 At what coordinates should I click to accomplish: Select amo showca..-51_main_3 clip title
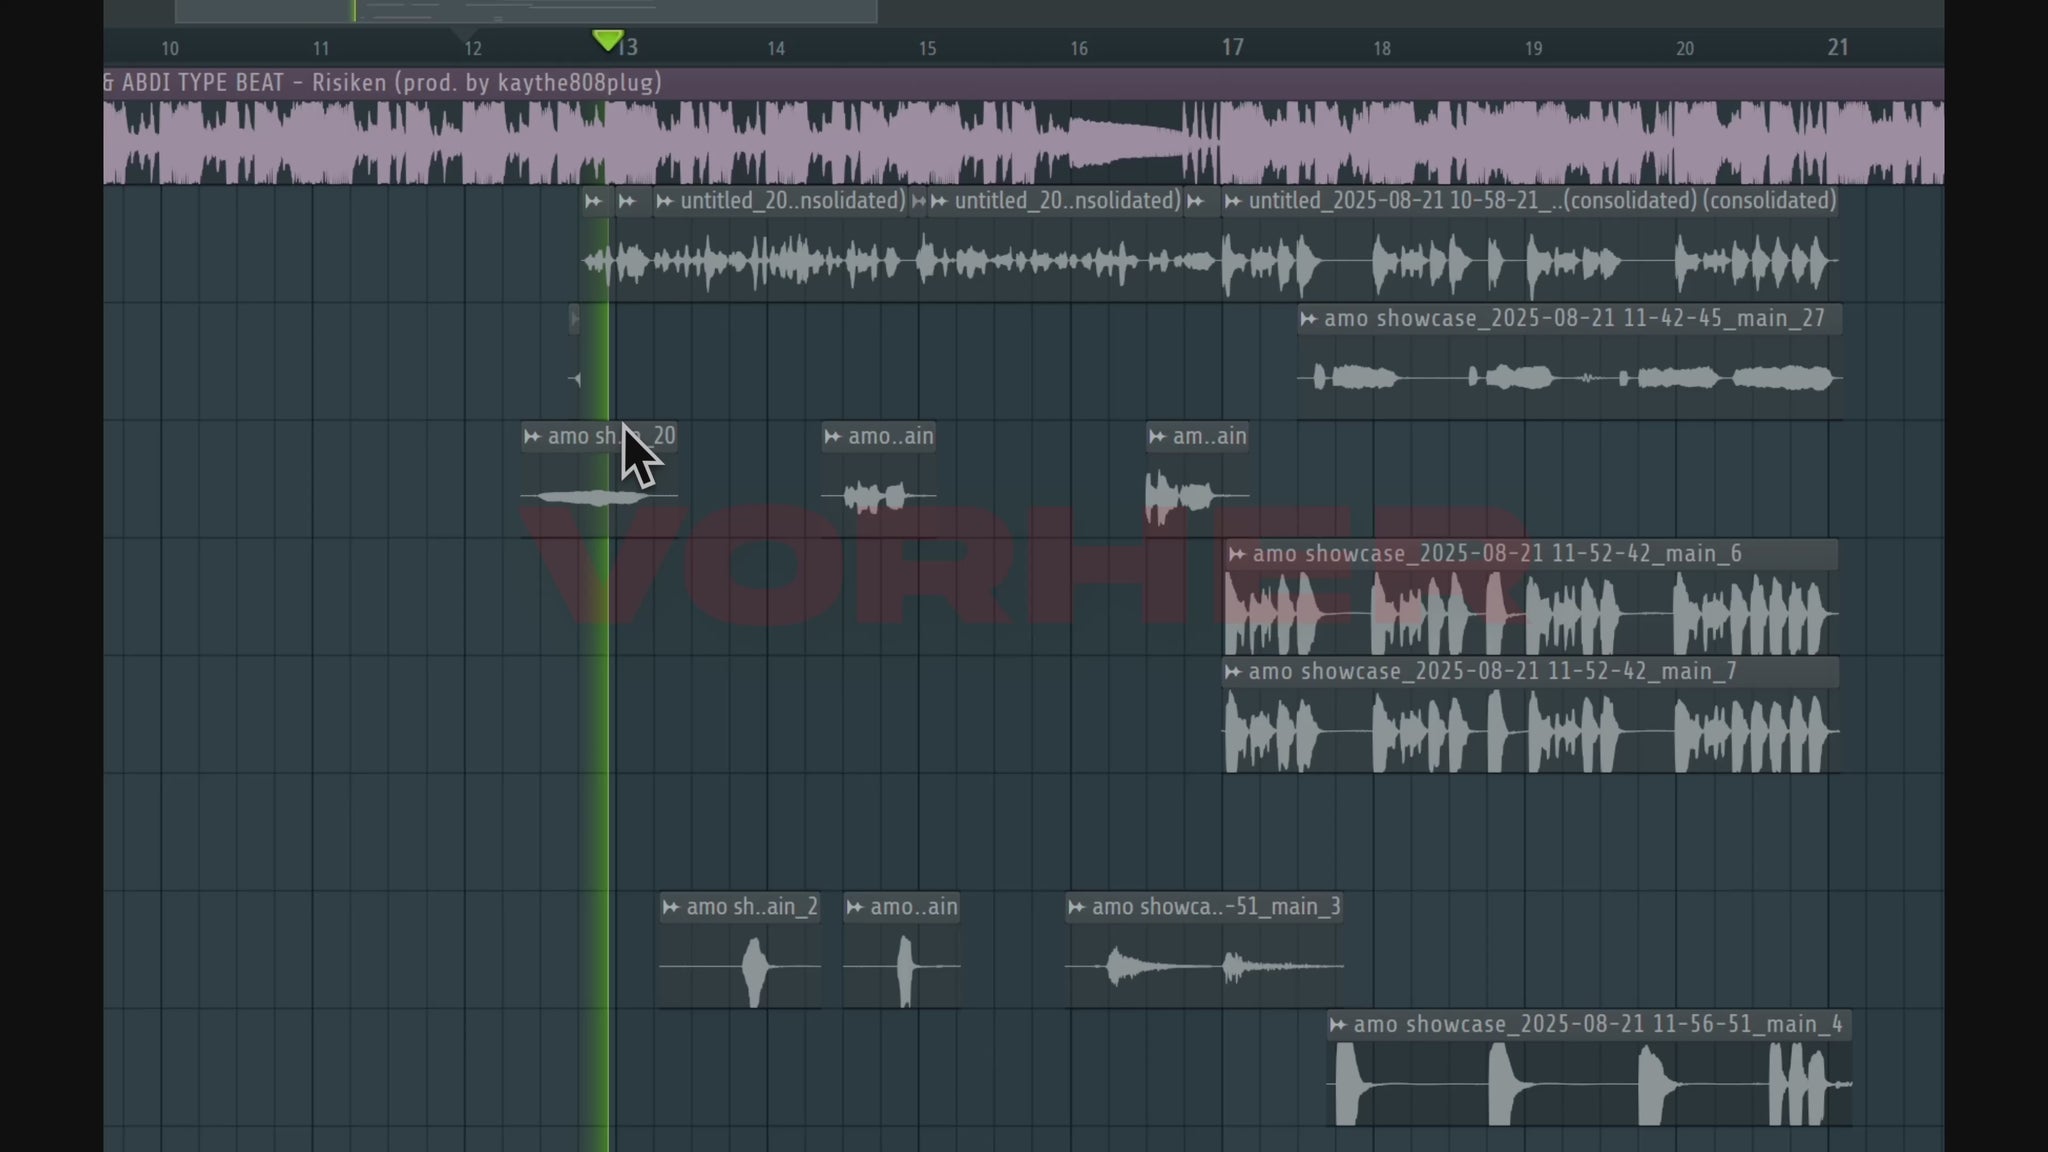(x=1216, y=907)
